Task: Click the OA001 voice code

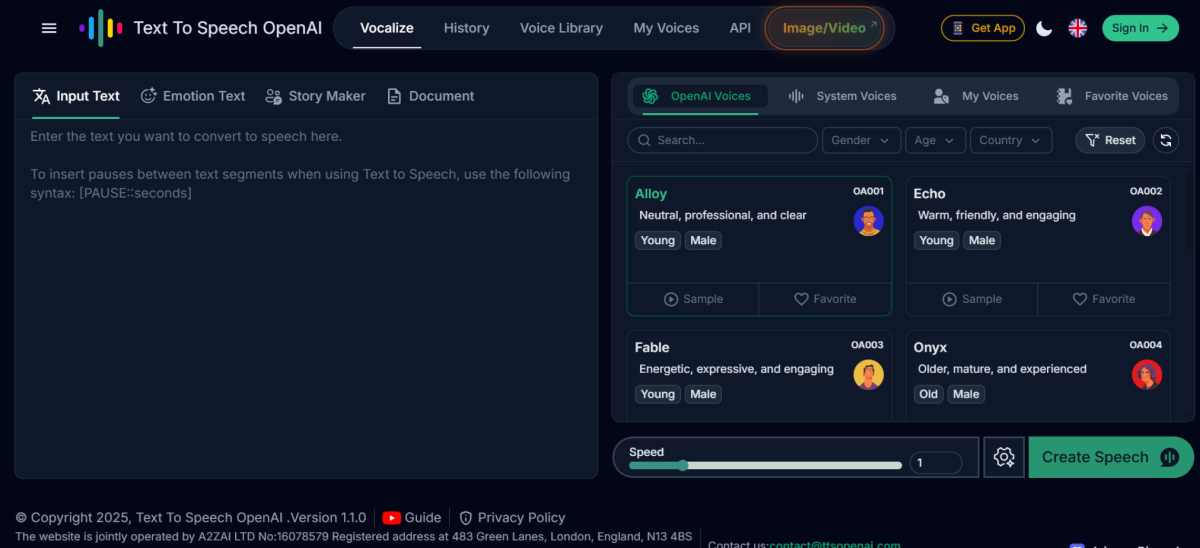Action: [x=867, y=191]
